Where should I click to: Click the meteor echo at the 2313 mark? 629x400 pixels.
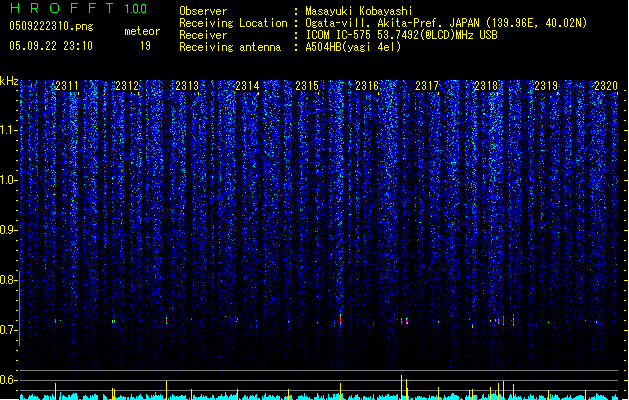(166, 320)
